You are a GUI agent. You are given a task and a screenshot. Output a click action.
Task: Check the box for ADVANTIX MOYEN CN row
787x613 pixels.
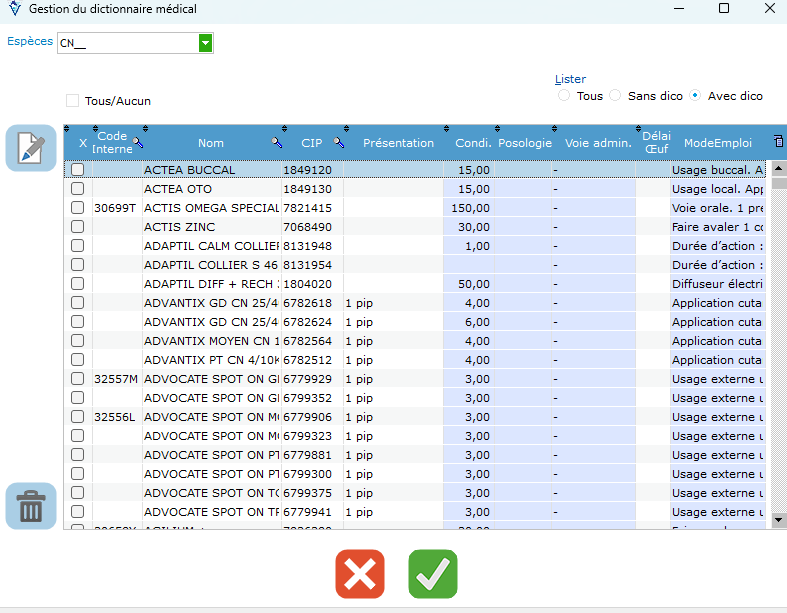(77, 341)
